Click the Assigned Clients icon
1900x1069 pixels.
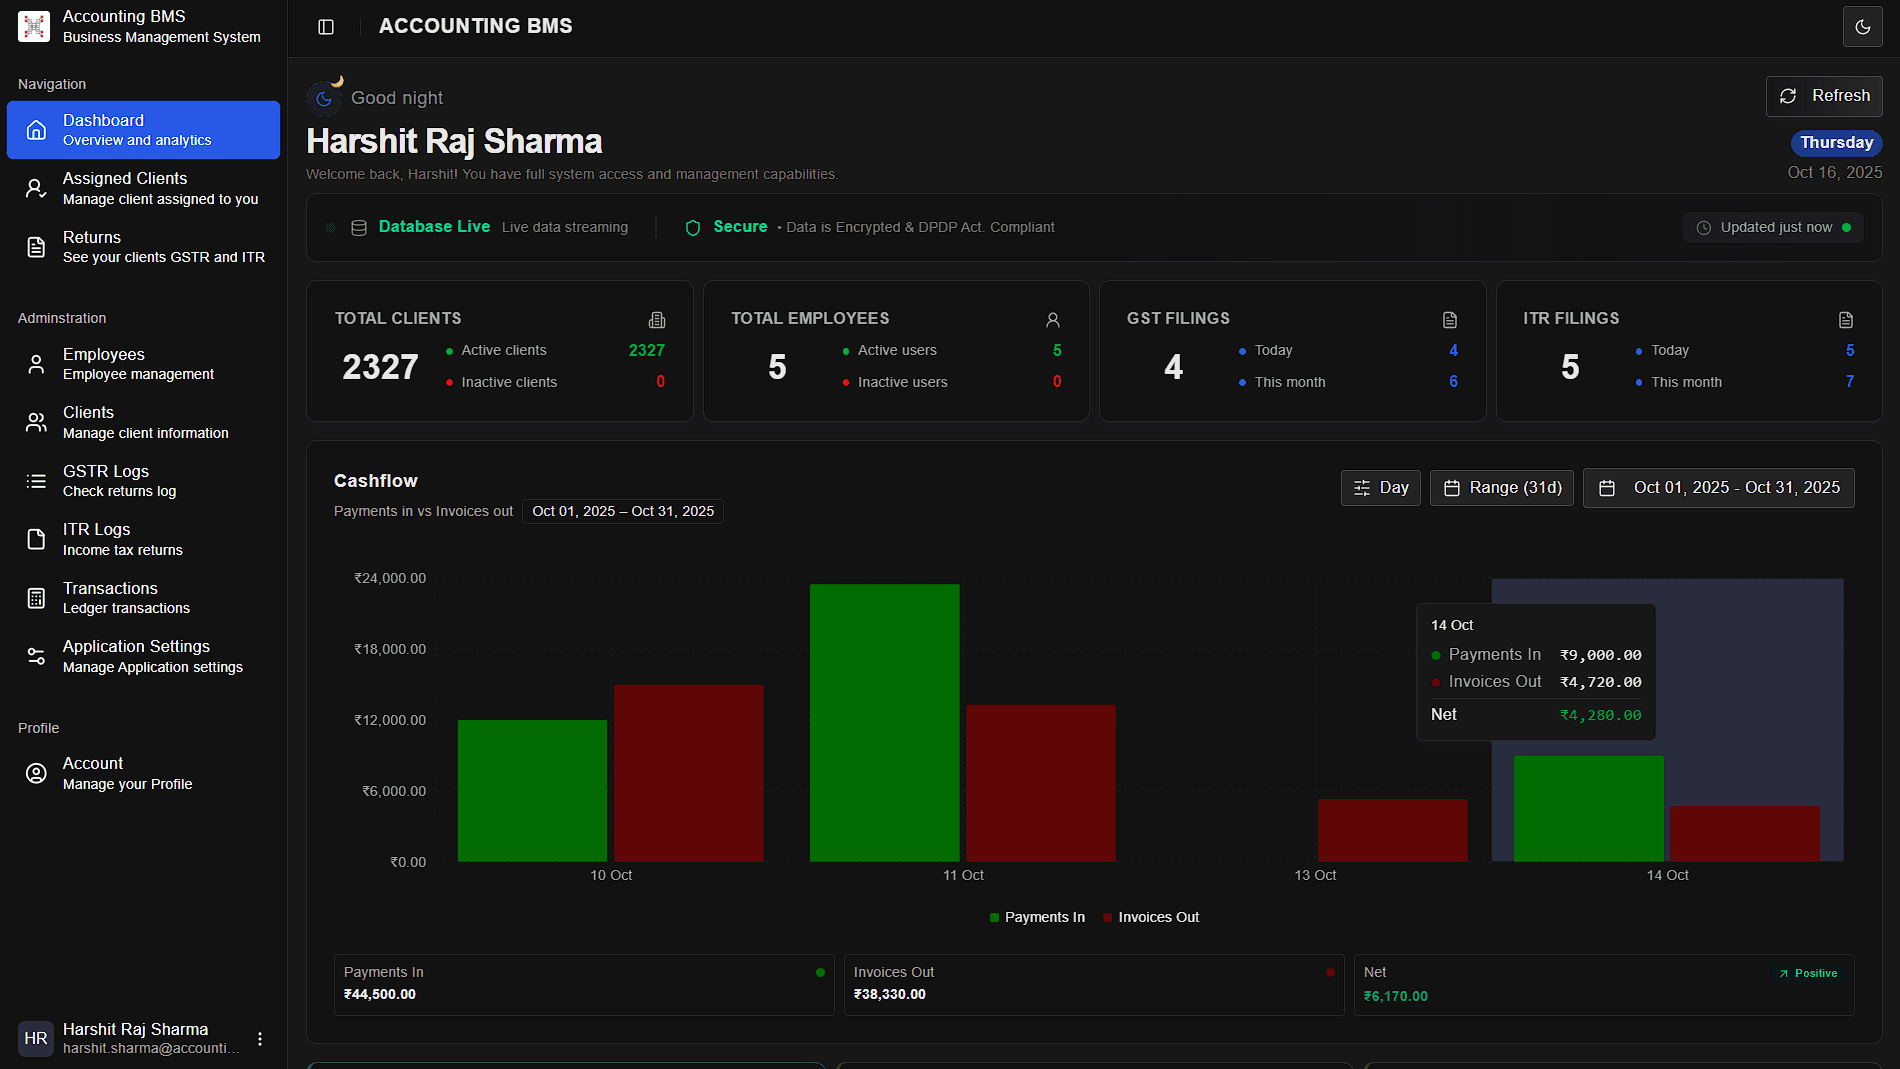coord(36,187)
